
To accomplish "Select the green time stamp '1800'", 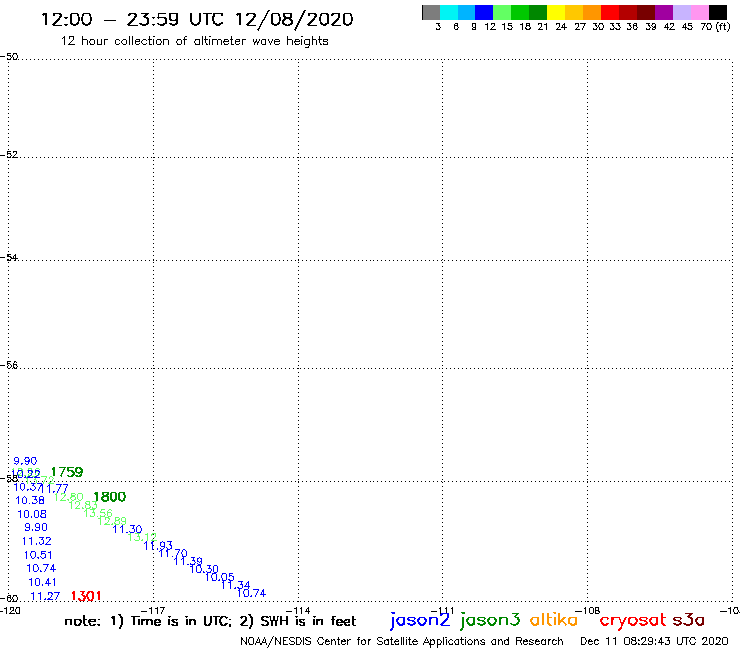I will [109, 497].
